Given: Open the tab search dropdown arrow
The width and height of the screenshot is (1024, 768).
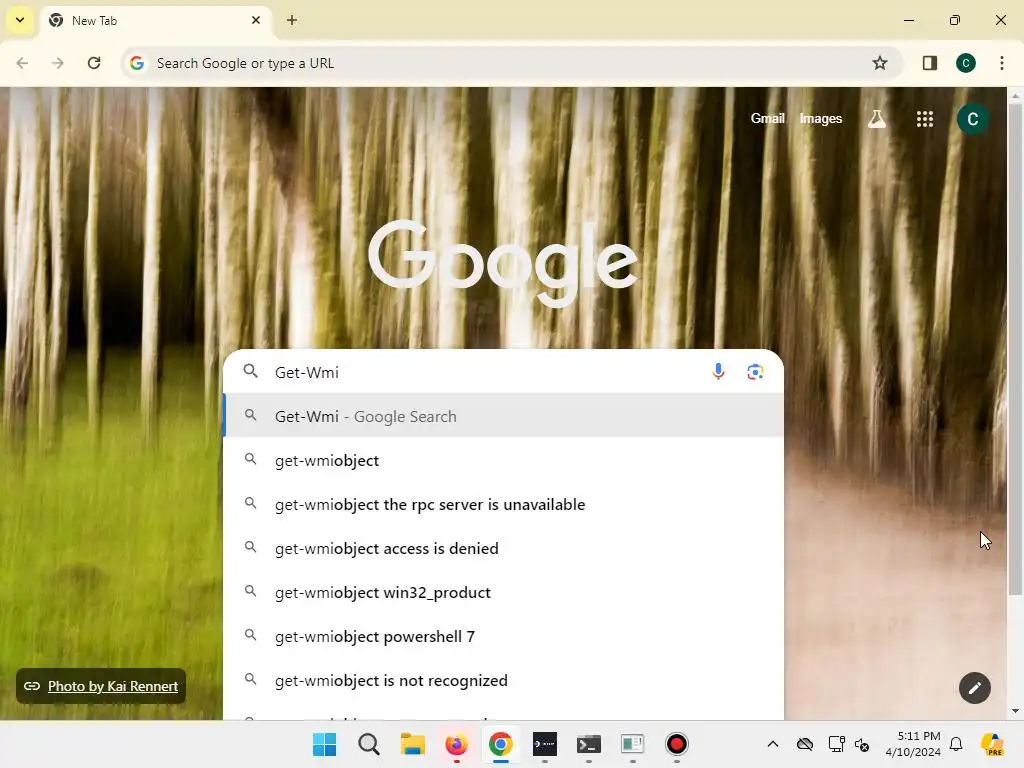Looking at the screenshot, I should pyautogui.click(x=20, y=20).
